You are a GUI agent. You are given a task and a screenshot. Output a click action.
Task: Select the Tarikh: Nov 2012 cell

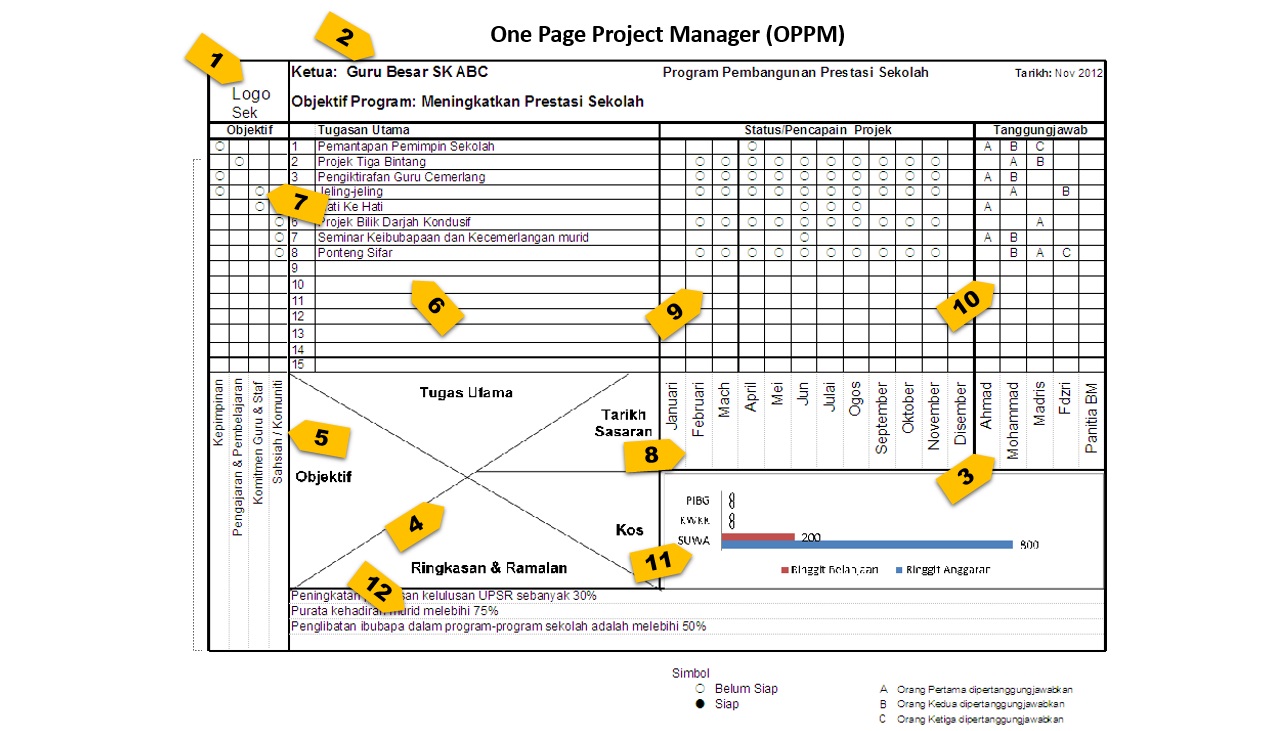[1059, 73]
